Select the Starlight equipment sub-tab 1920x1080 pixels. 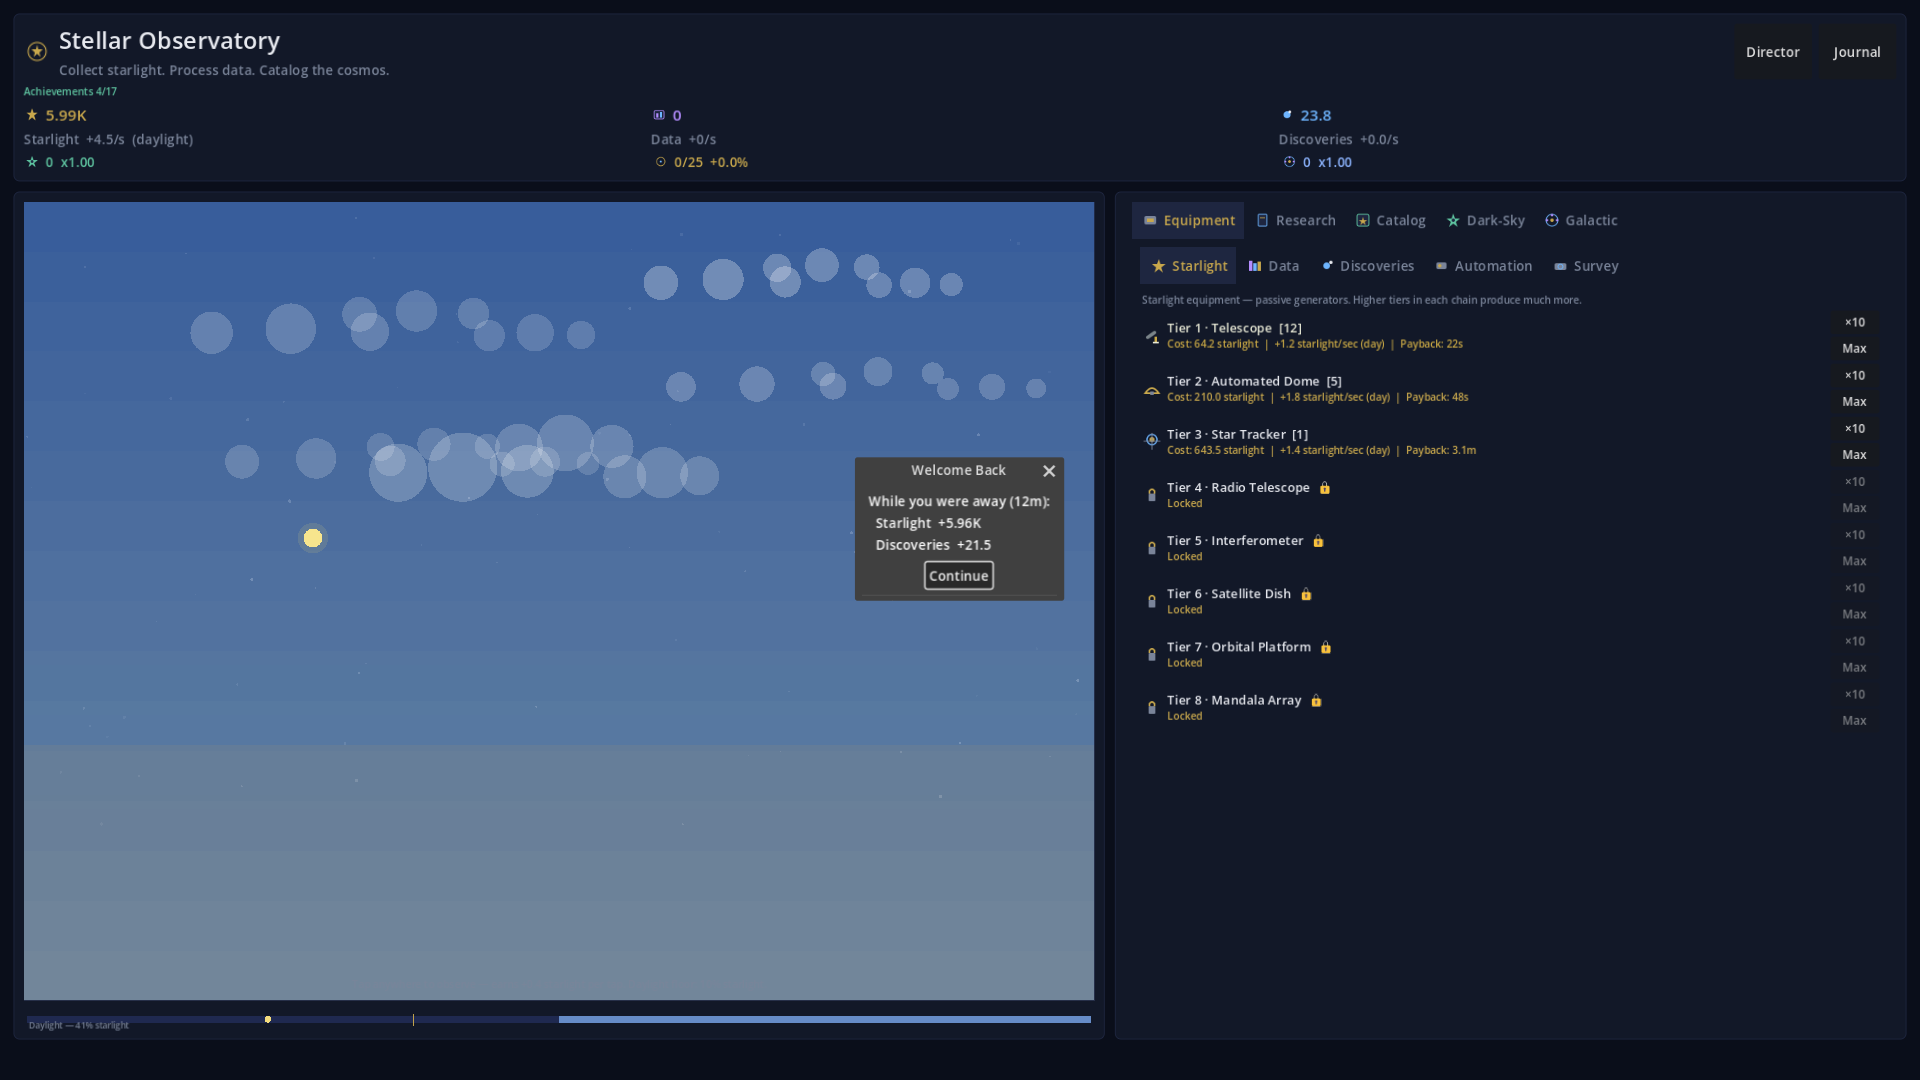pyautogui.click(x=1188, y=266)
